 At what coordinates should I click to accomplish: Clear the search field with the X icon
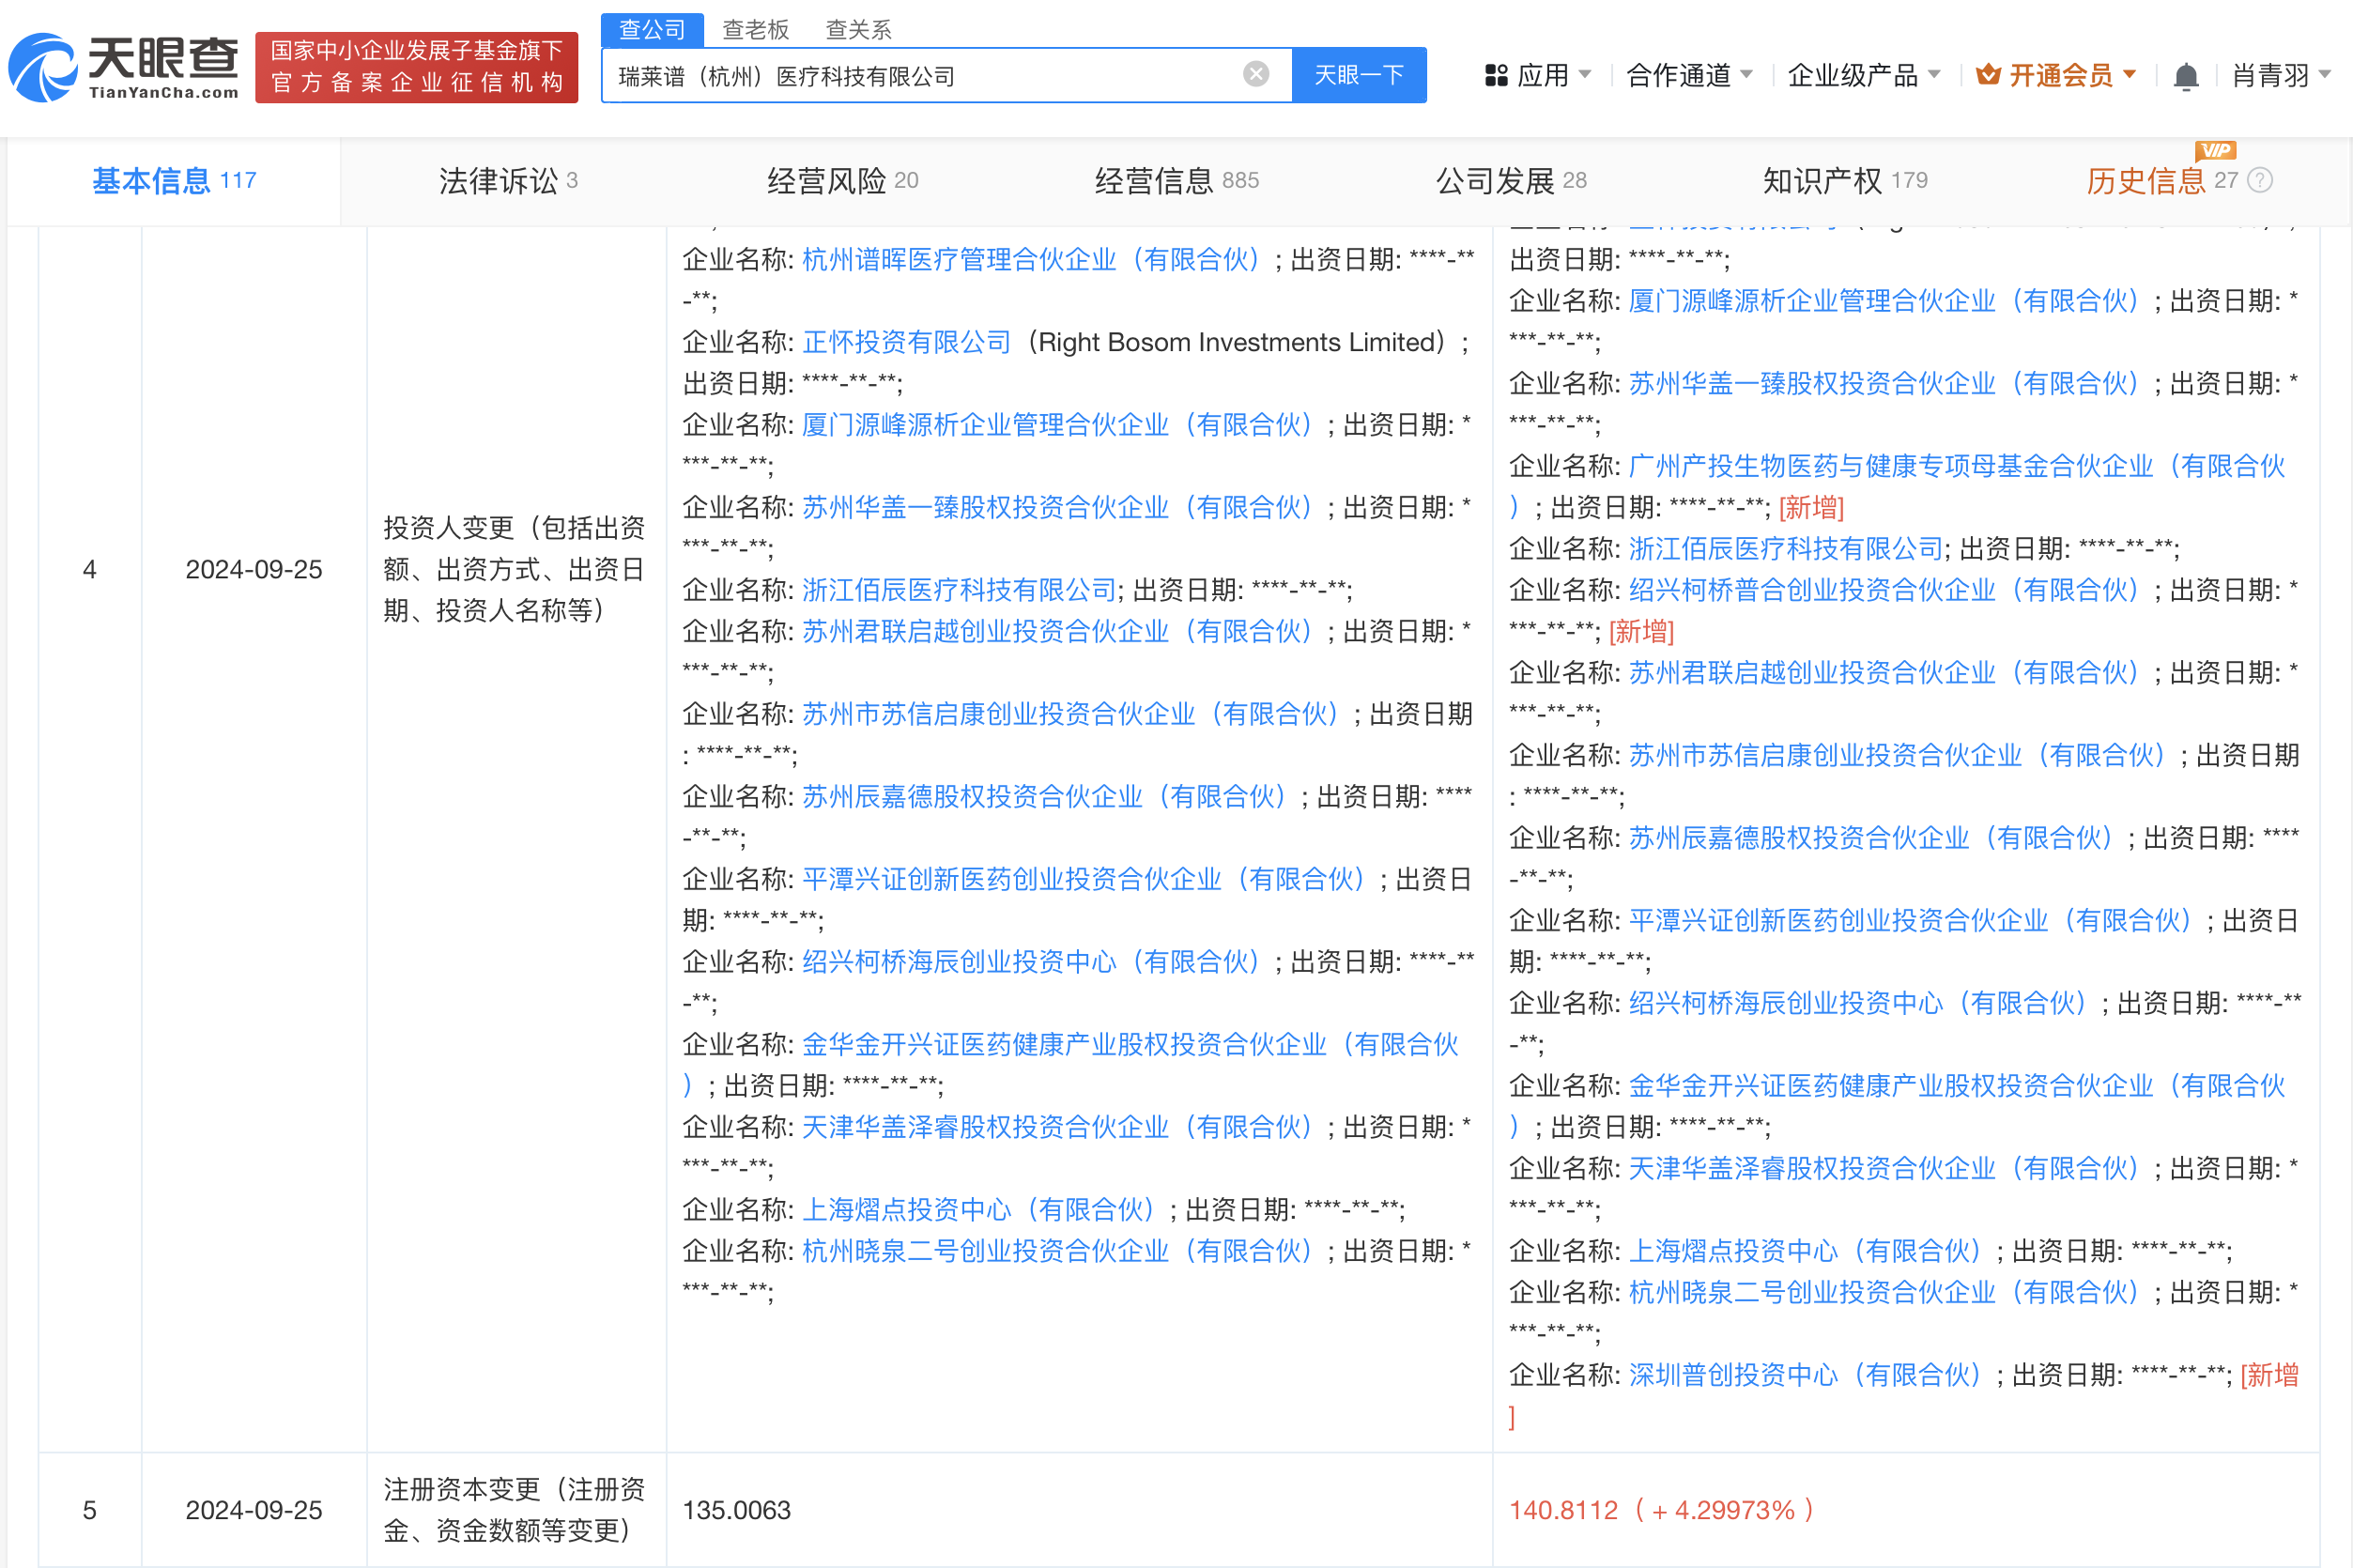click(x=1256, y=74)
